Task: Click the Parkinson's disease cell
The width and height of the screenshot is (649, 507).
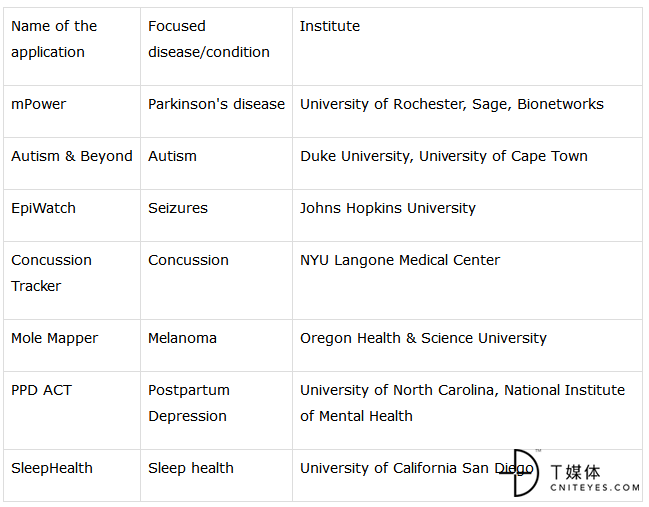Action: 216,112
